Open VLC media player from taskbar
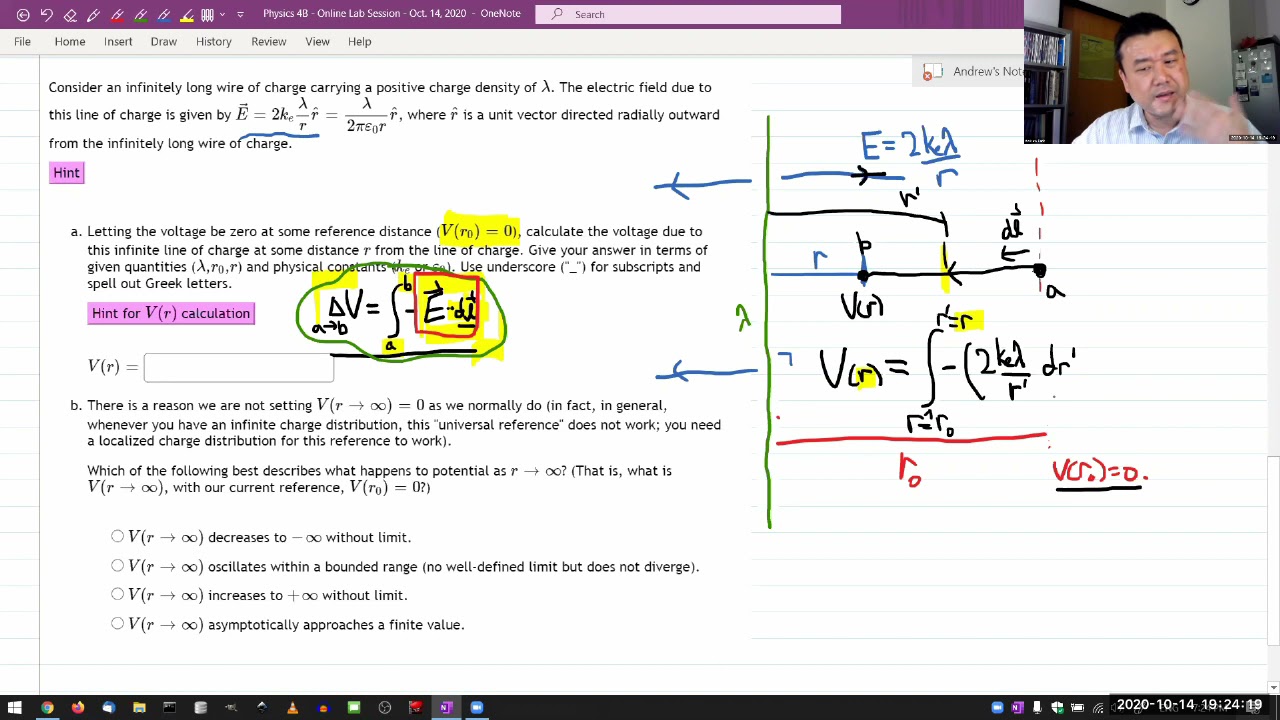The height and width of the screenshot is (720, 1280). click(292, 708)
